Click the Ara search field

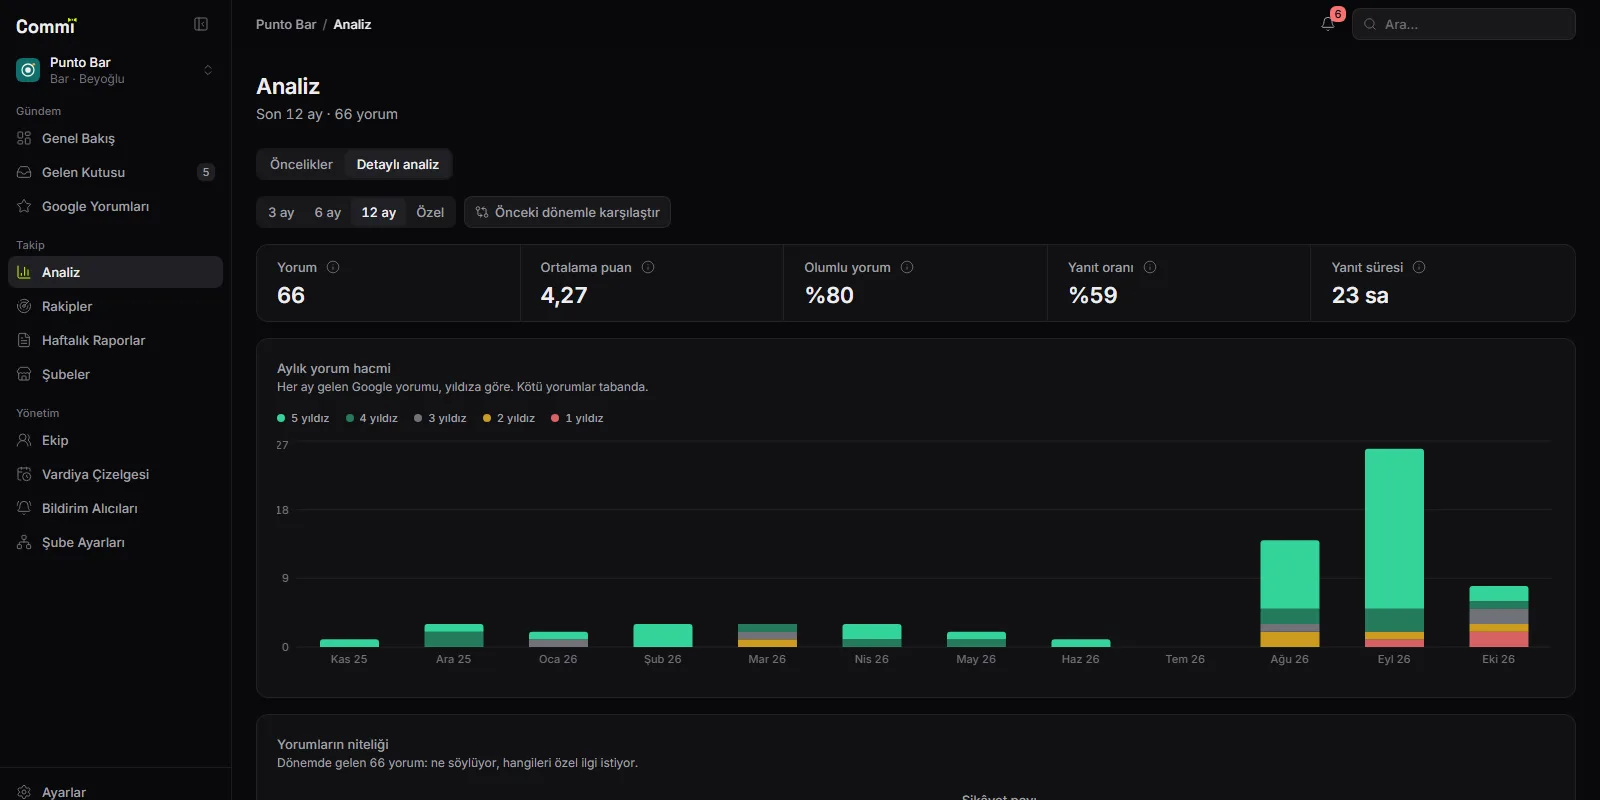[x=1464, y=24]
